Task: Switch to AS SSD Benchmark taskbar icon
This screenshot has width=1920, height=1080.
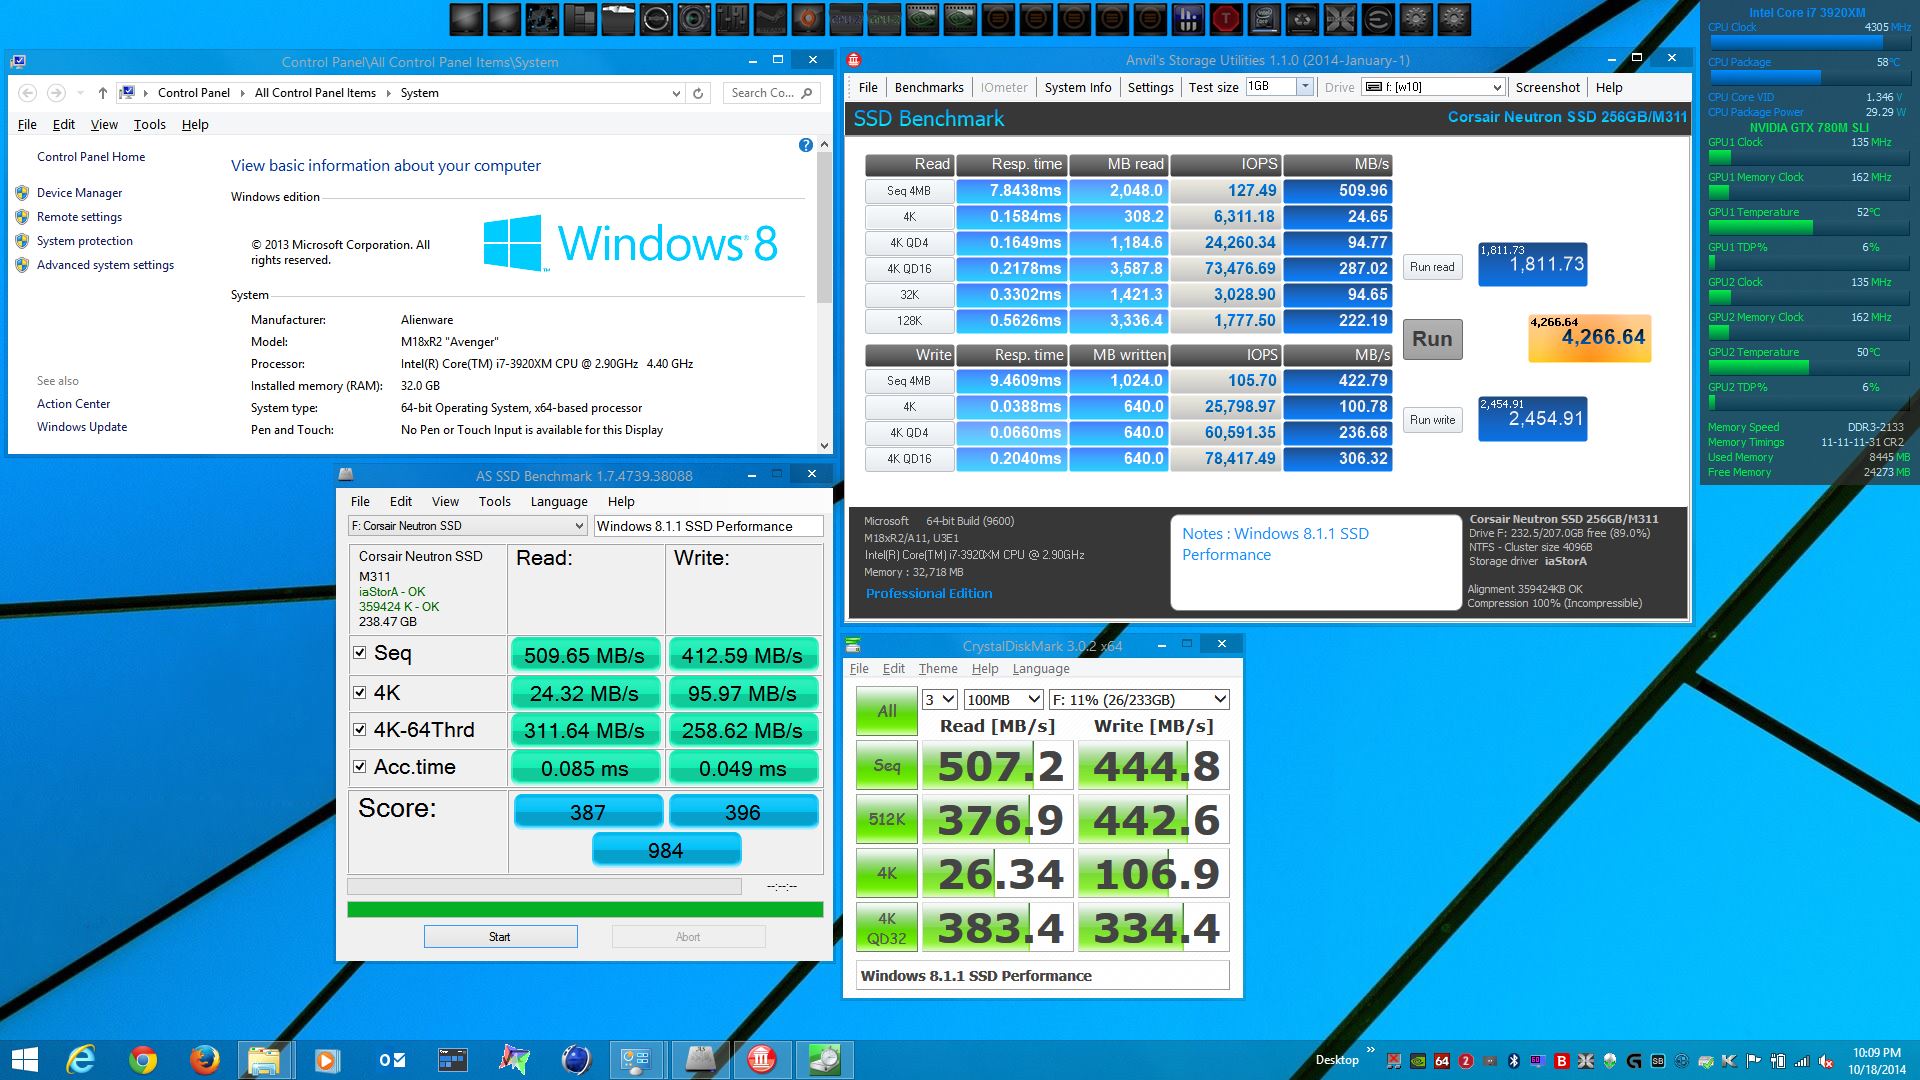Action: tap(700, 1059)
